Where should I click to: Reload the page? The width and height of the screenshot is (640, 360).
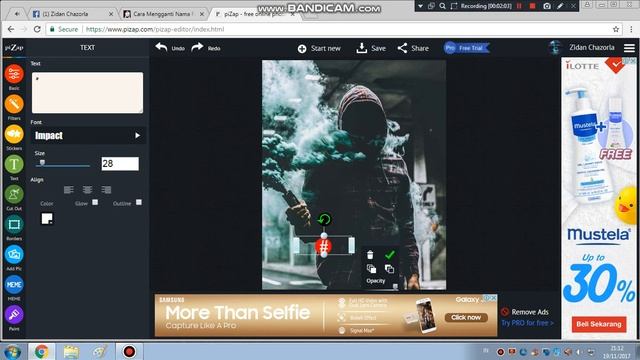tap(37, 29)
